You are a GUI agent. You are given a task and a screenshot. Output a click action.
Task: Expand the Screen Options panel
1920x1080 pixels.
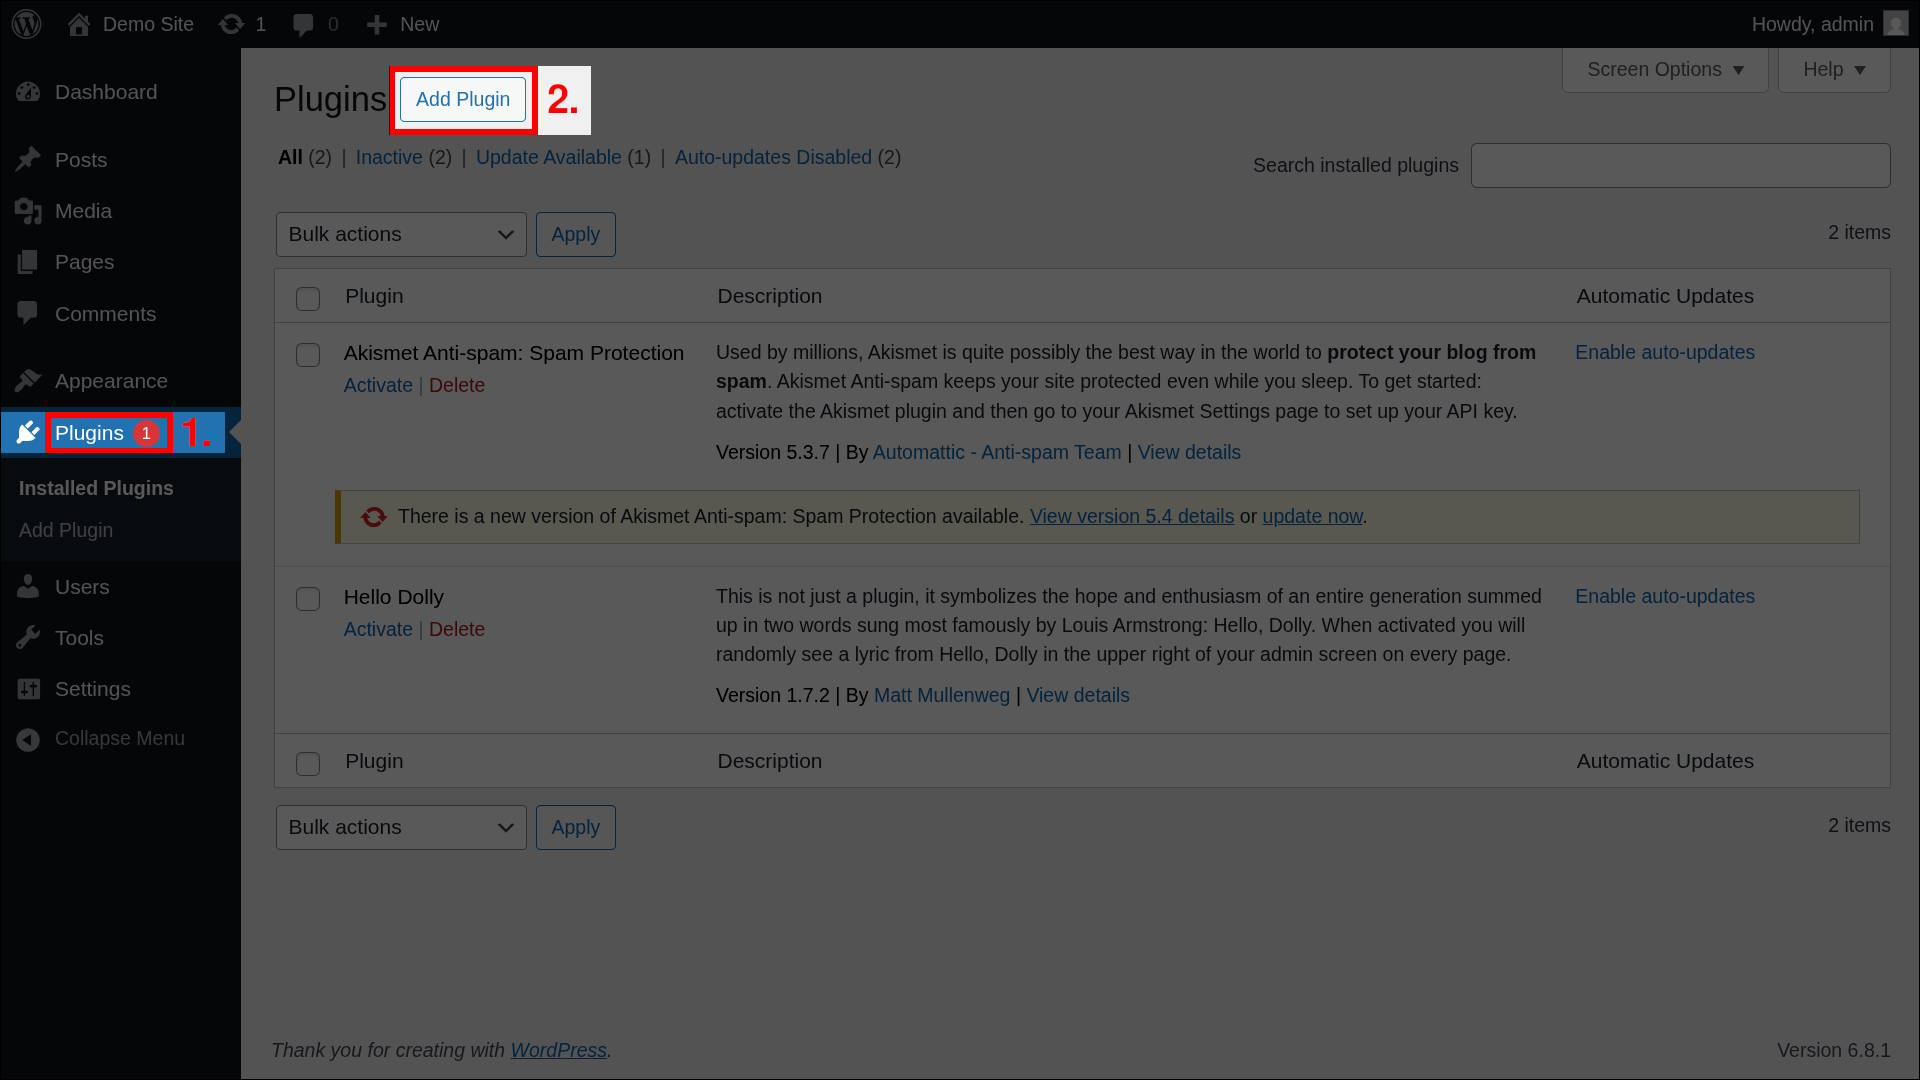tap(1663, 70)
